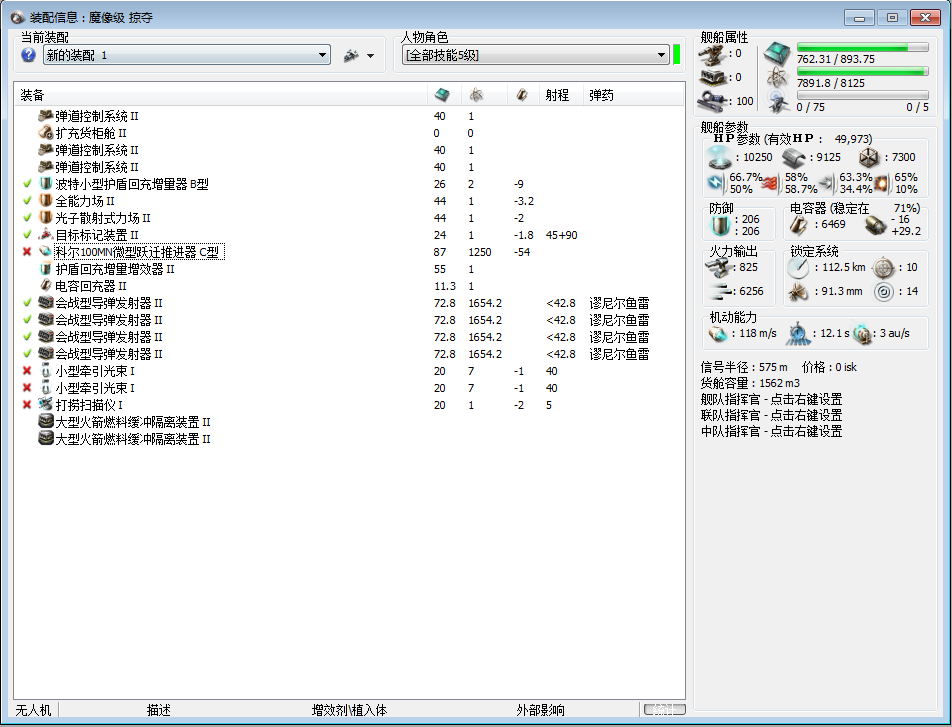952x727 pixels.
Task: Click the max locked targets icon showing 10
Action: pyautogui.click(x=883, y=268)
